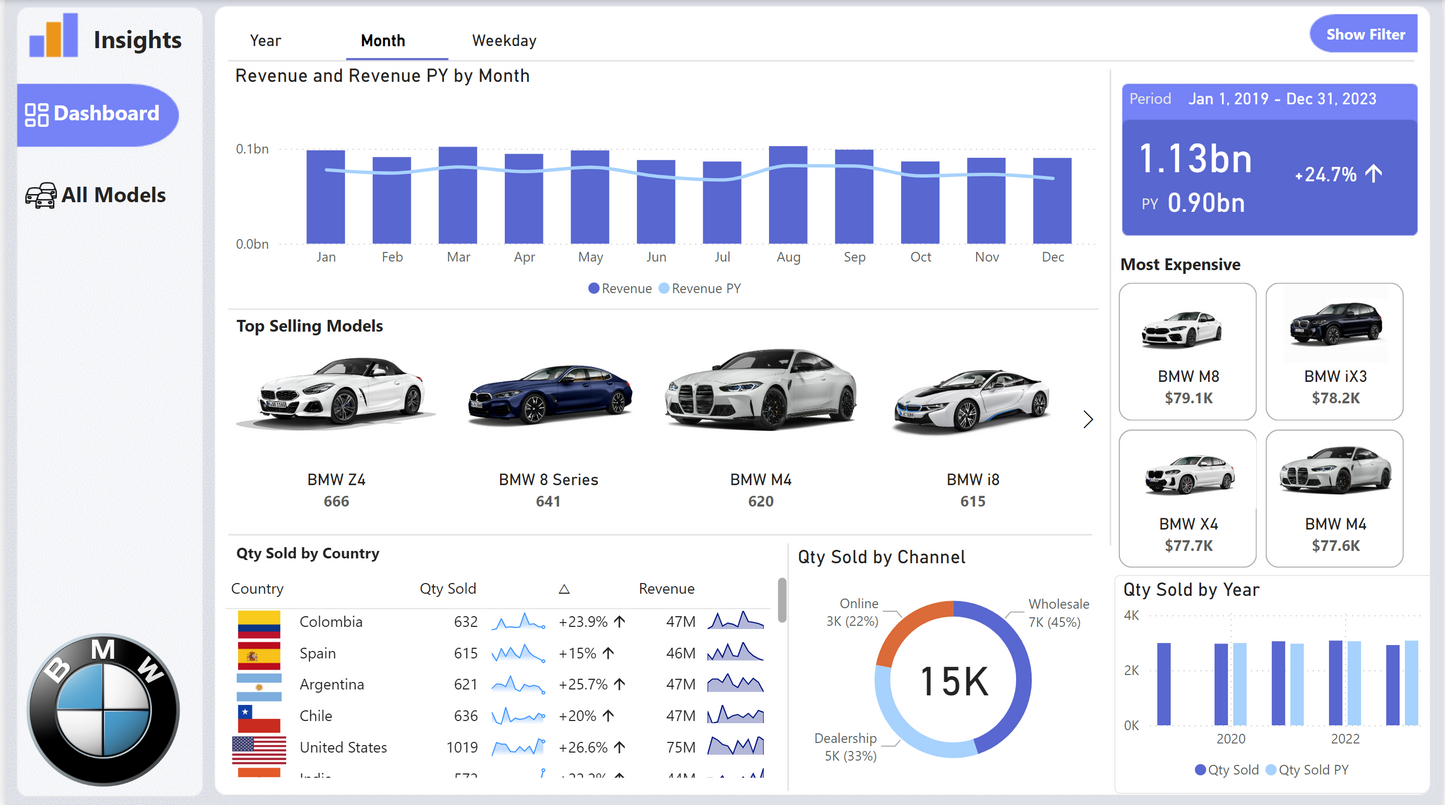Click the +26.6% up arrow for United States
The image size is (1445, 805).
point(619,748)
